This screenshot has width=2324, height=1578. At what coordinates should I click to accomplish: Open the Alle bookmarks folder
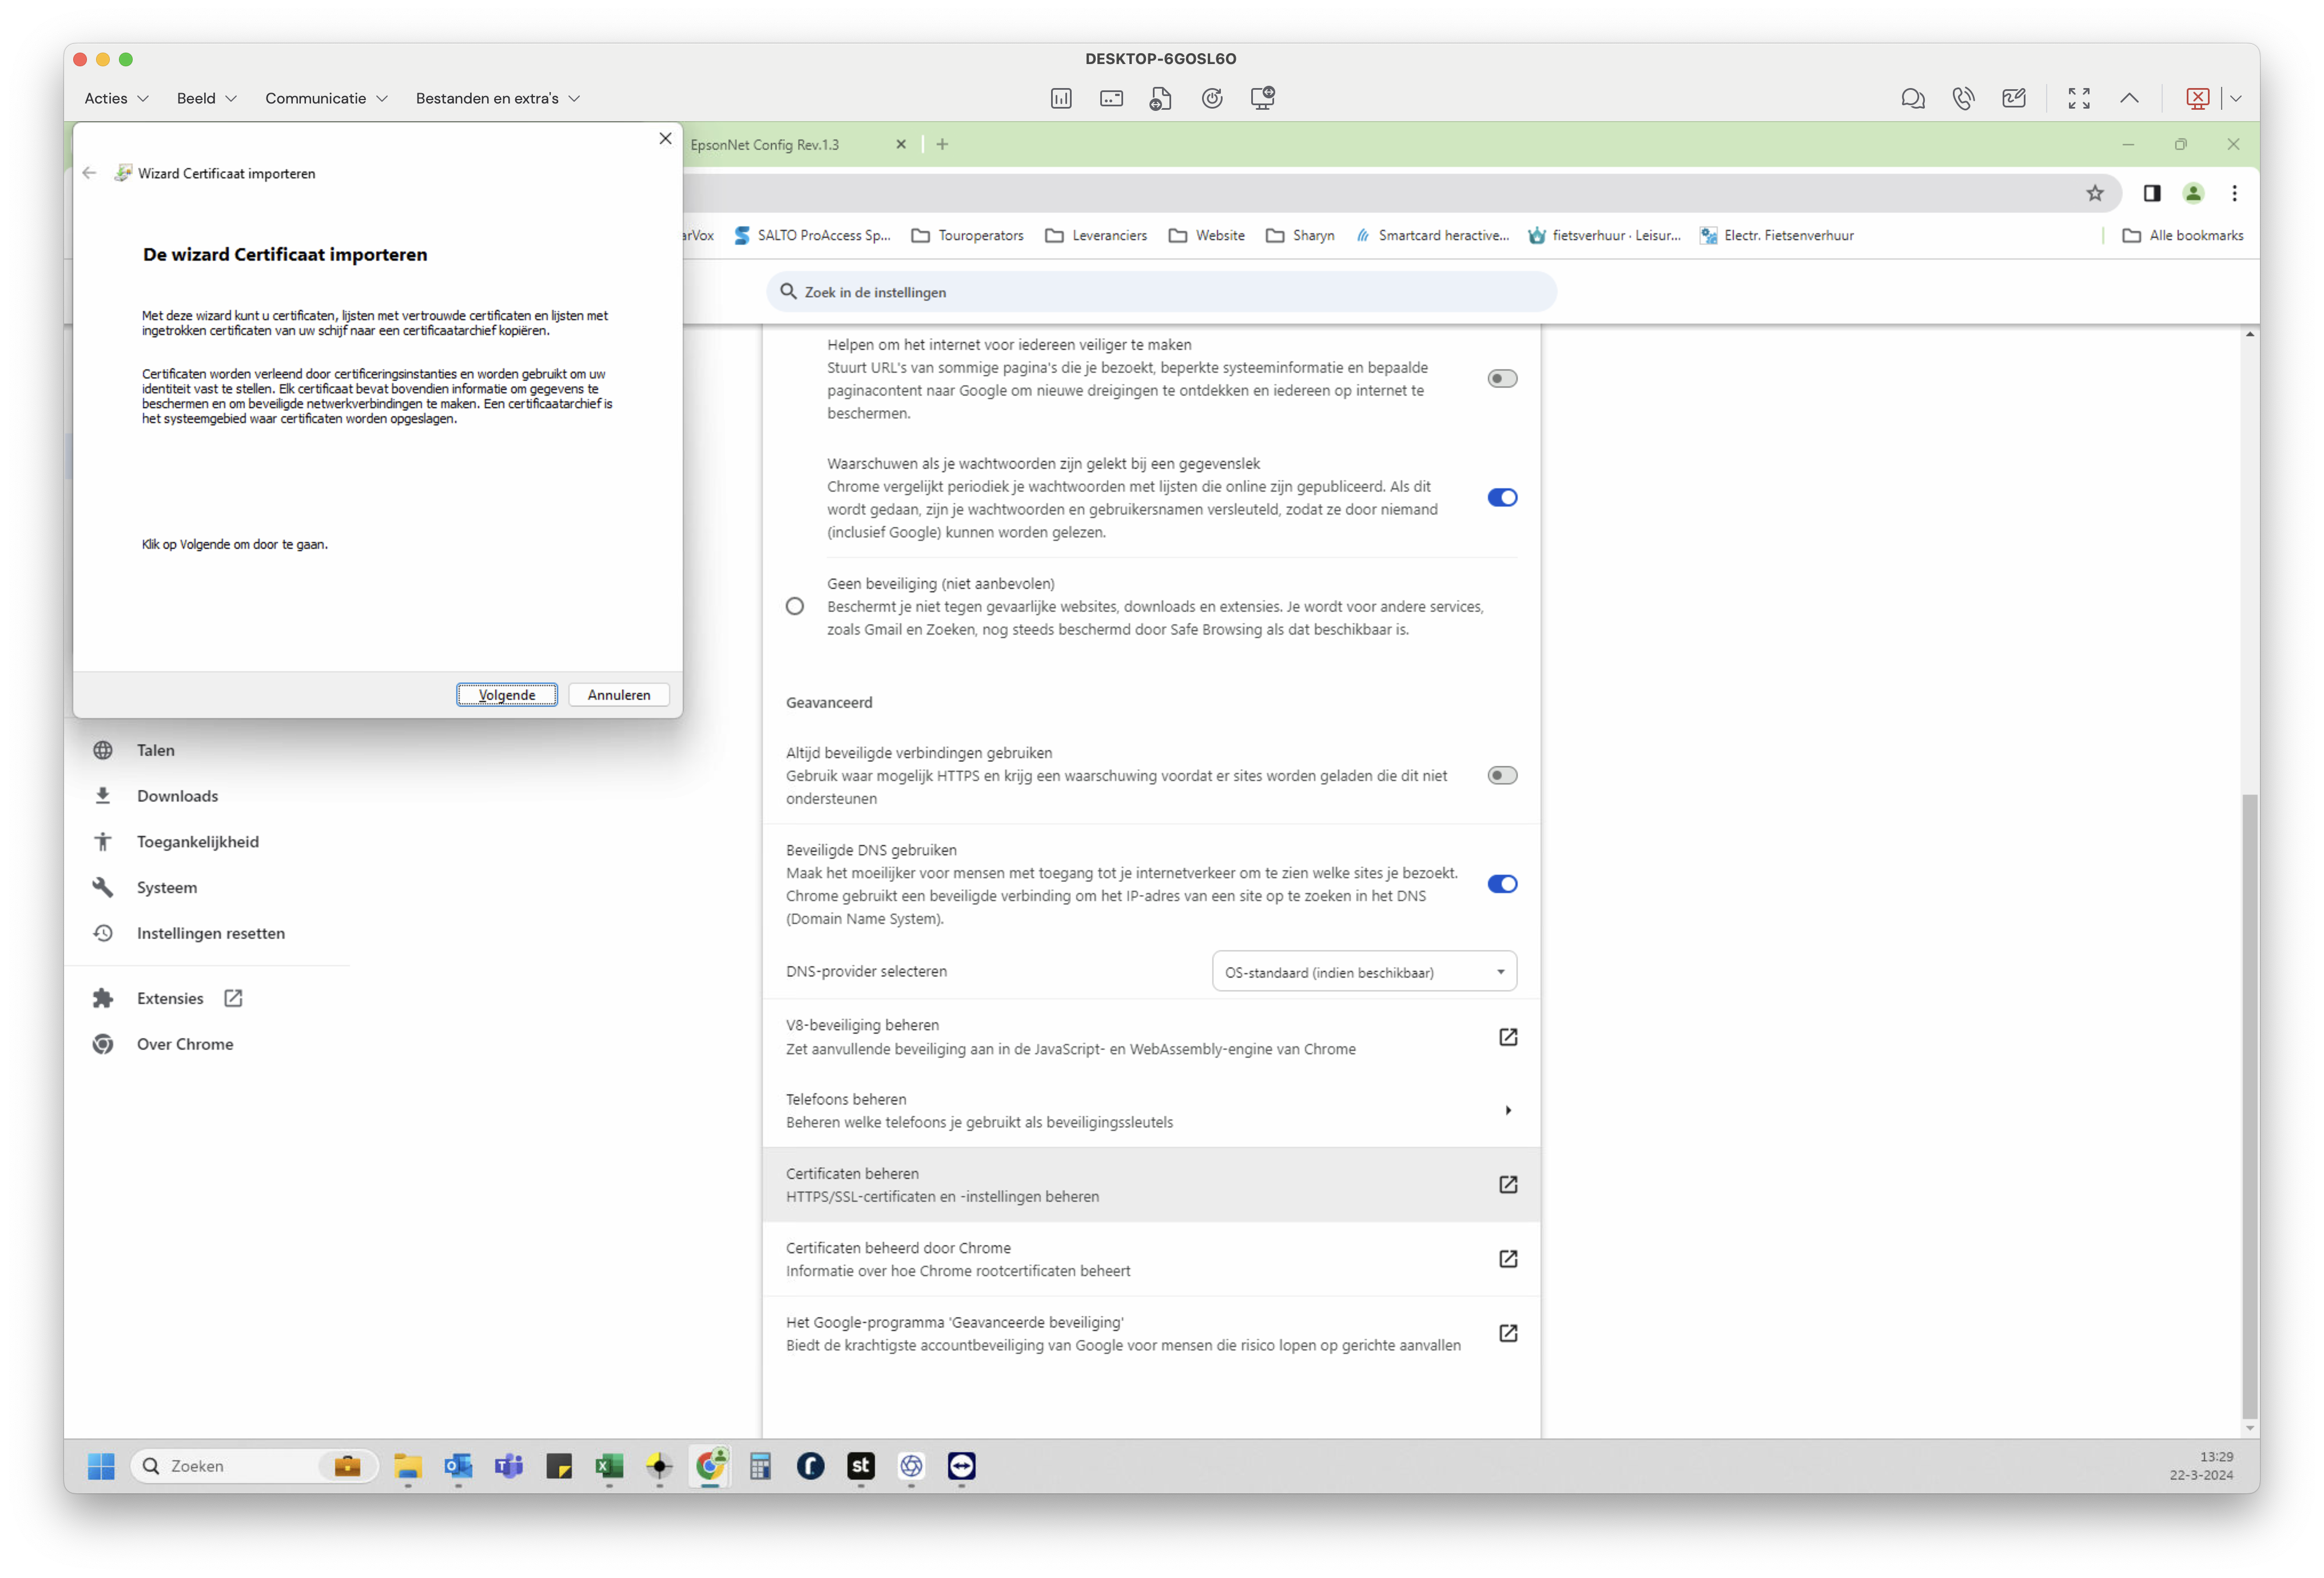pyautogui.click(x=2182, y=235)
